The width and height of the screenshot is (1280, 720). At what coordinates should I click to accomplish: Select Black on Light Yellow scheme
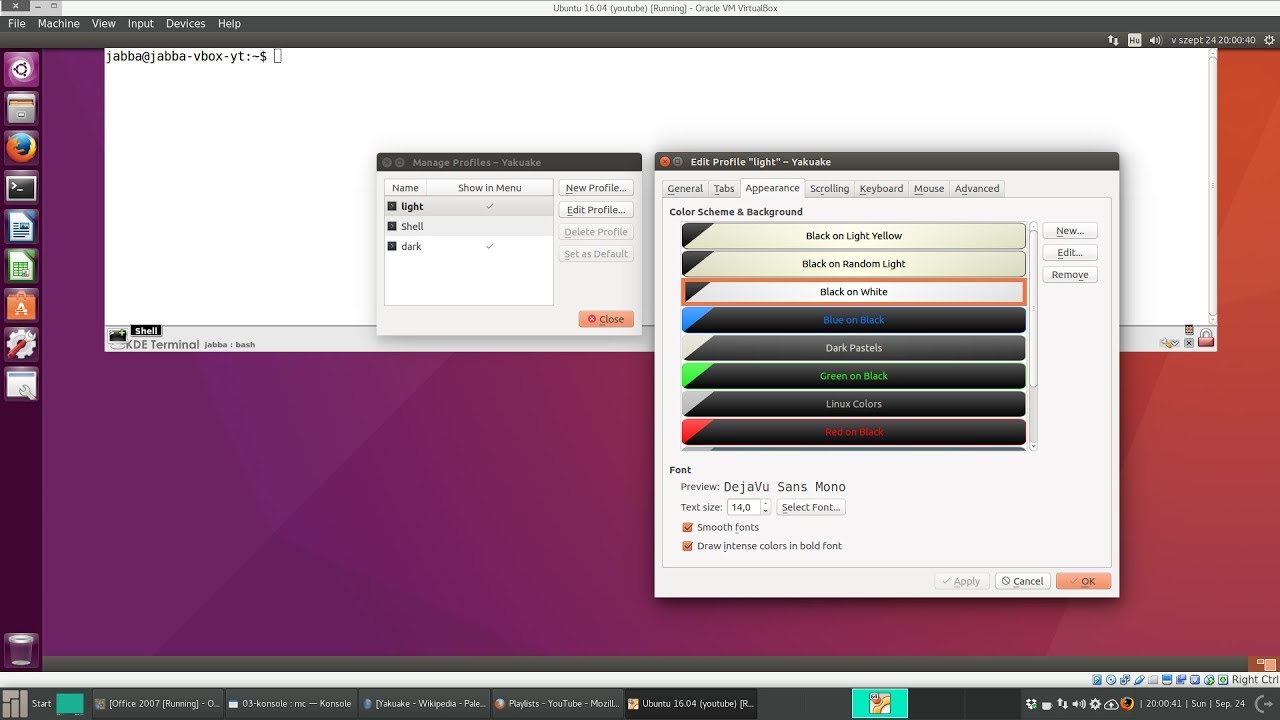(854, 236)
